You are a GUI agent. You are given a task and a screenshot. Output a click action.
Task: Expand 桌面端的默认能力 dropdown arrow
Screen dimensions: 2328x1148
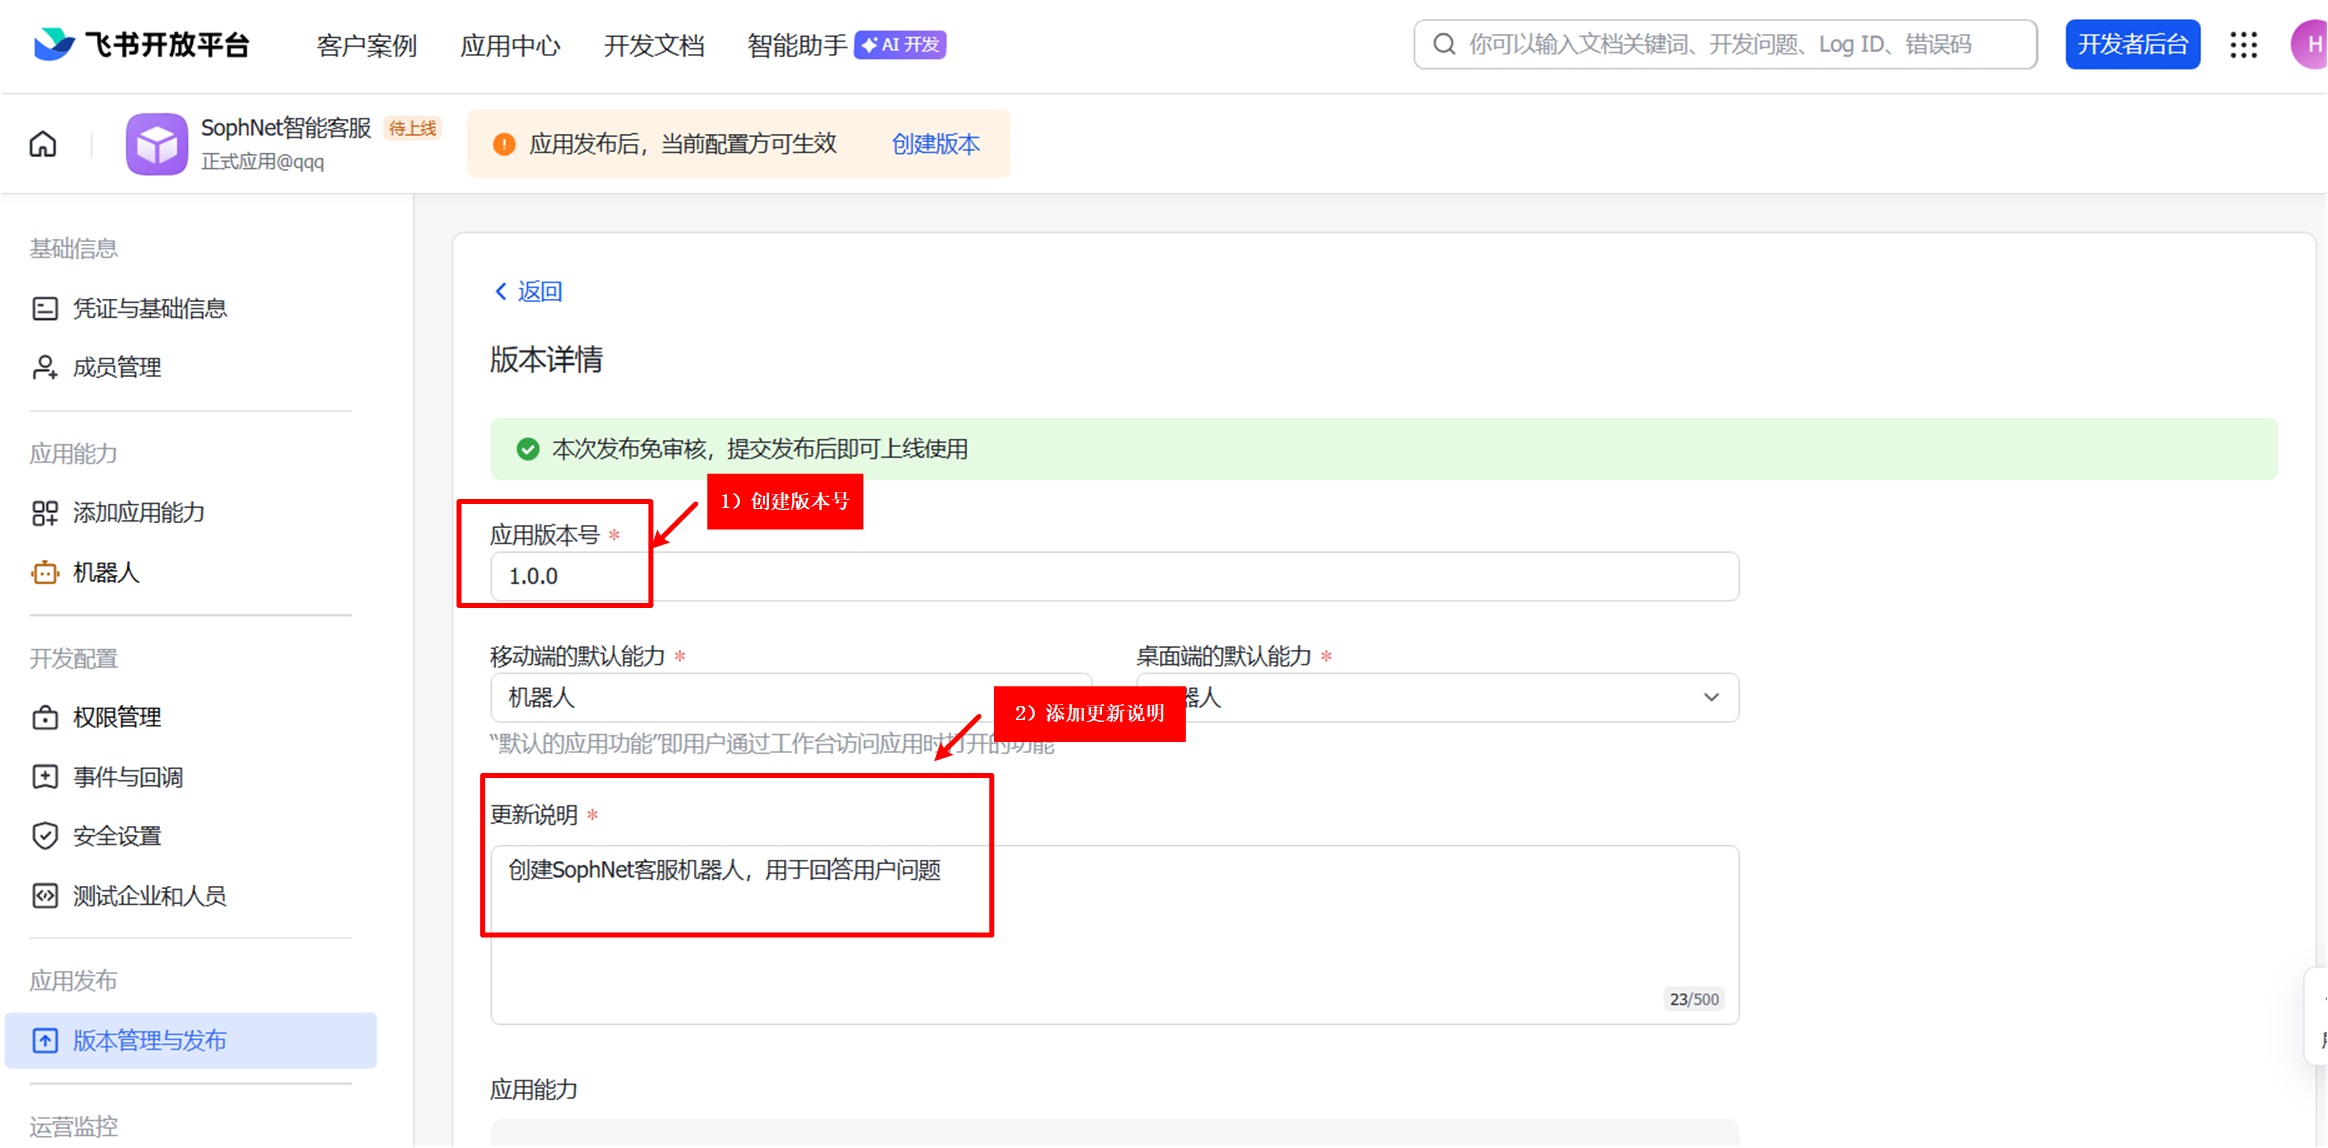pyautogui.click(x=1711, y=697)
